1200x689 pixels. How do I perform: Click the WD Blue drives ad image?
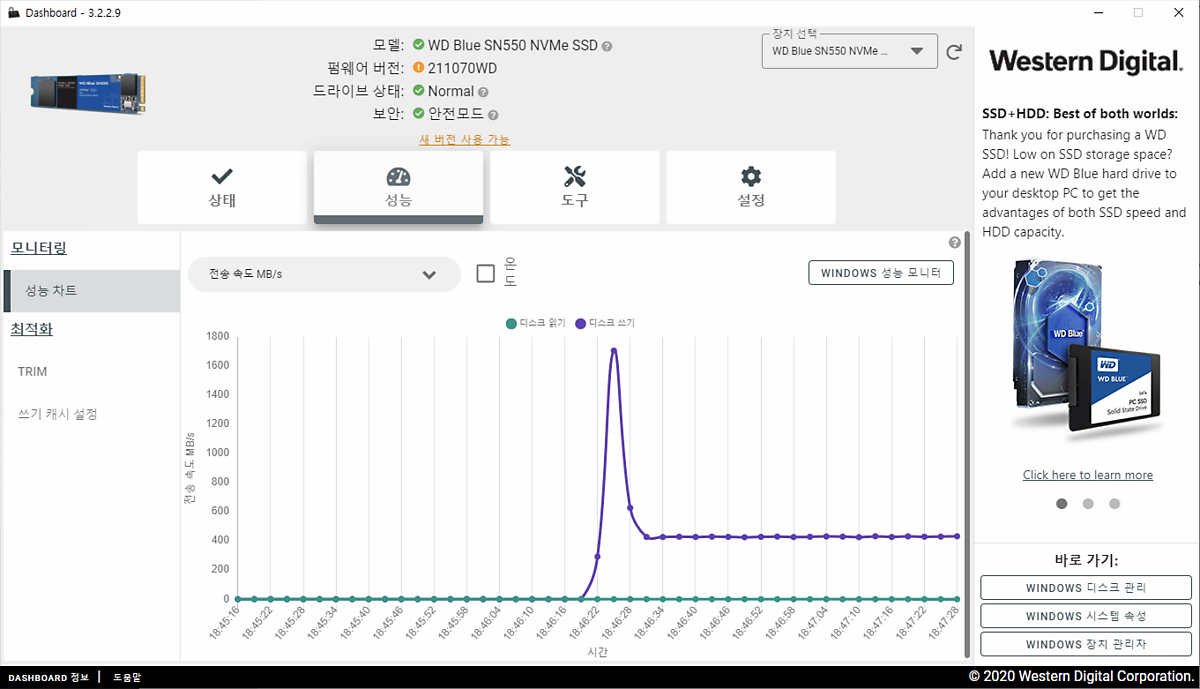[1085, 351]
